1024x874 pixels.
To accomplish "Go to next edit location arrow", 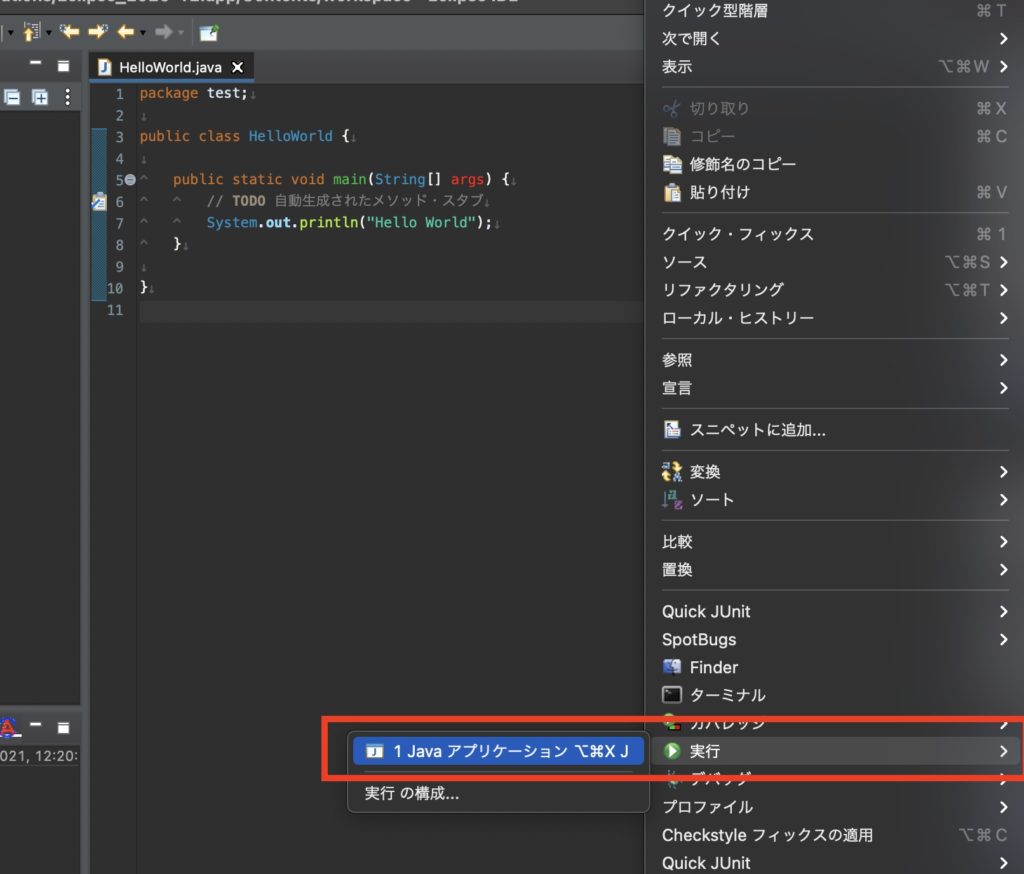I will click(x=98, y=31).
